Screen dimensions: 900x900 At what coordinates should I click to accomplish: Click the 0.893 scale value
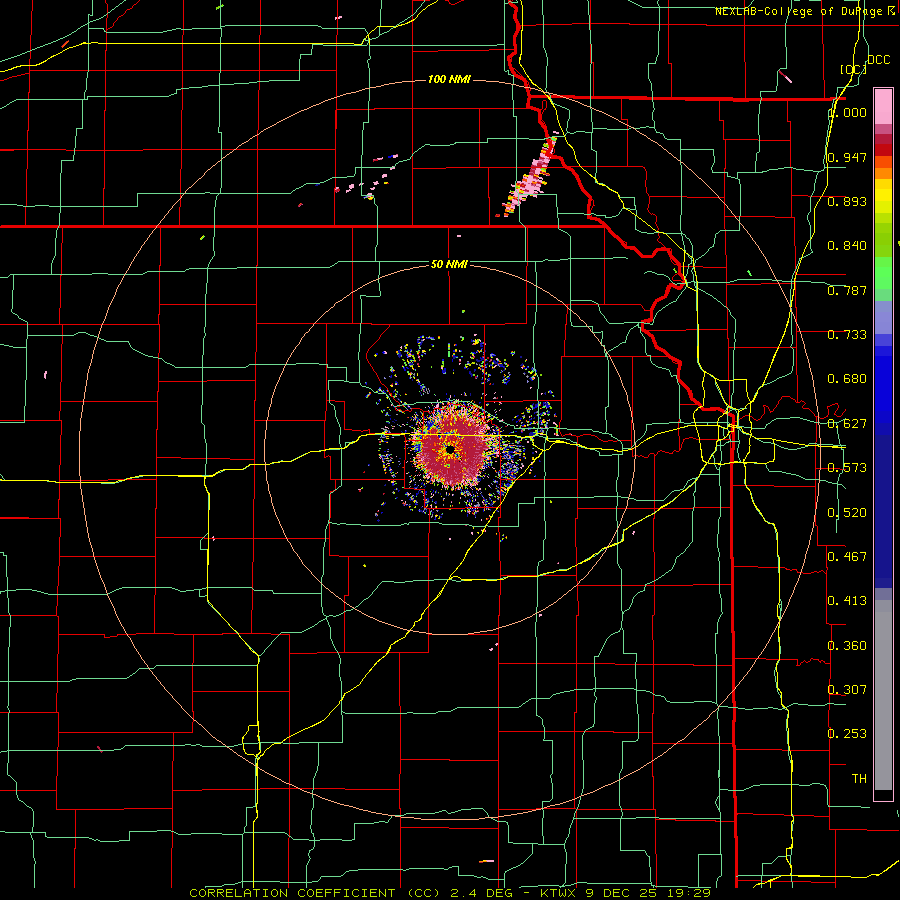click(847, 201)
